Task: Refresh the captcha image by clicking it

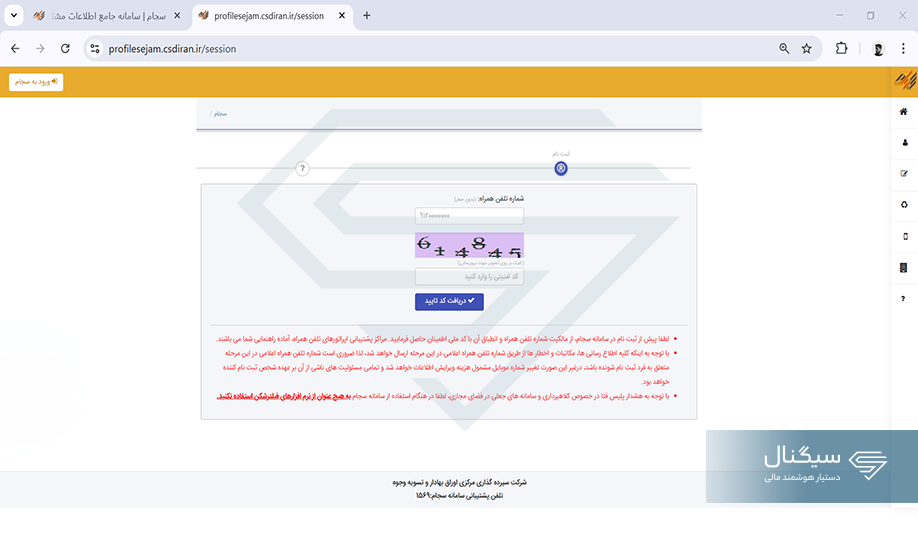Action: 469,246
